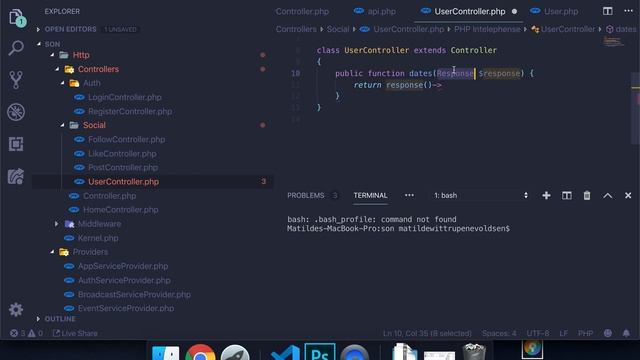The image size is (640, 360).
Task: Open the Search view in the activity bar
Action: (16, 48)
